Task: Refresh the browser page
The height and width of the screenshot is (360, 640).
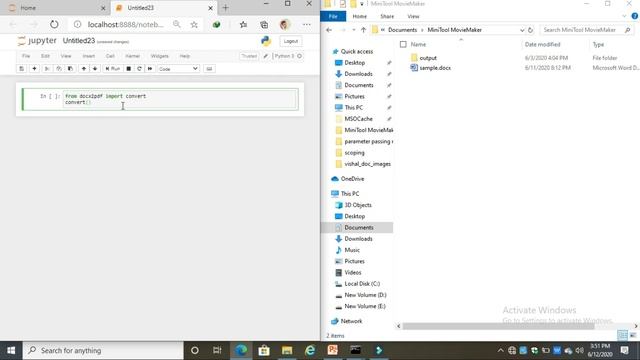Action: 54,24
